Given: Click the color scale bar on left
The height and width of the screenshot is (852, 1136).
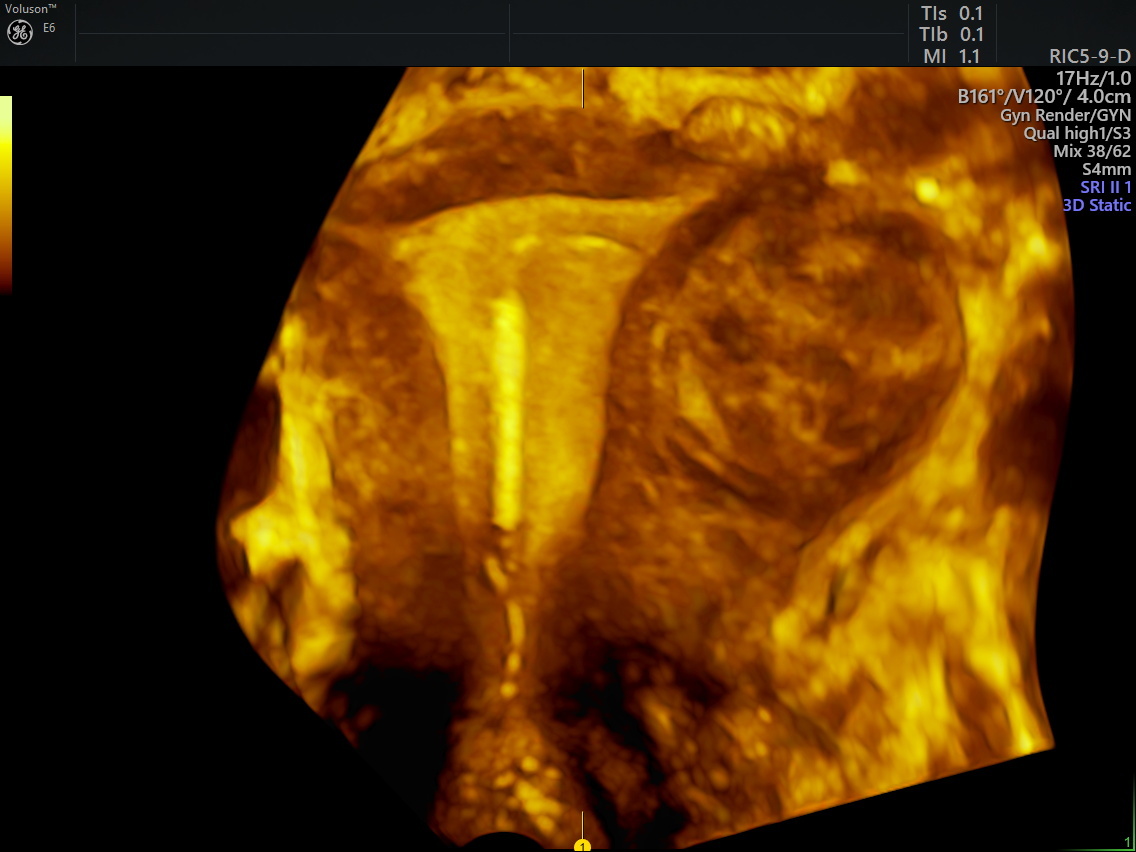Looking at the screenshot, I should 6,194.
